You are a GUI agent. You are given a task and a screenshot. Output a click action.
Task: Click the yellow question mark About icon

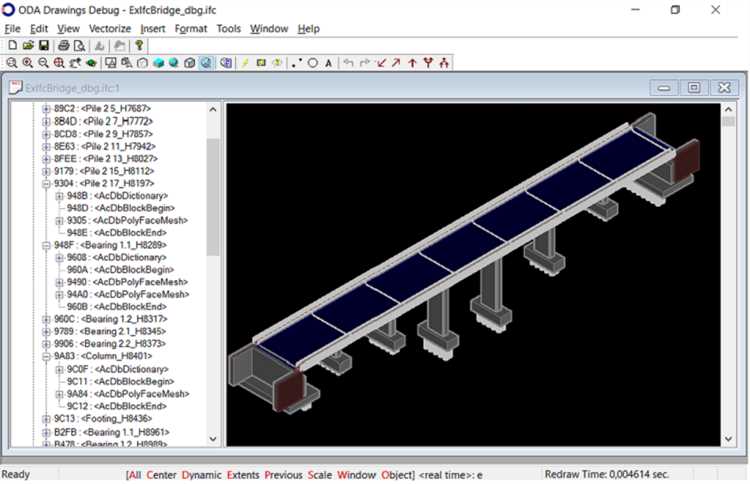pos(139,45)
